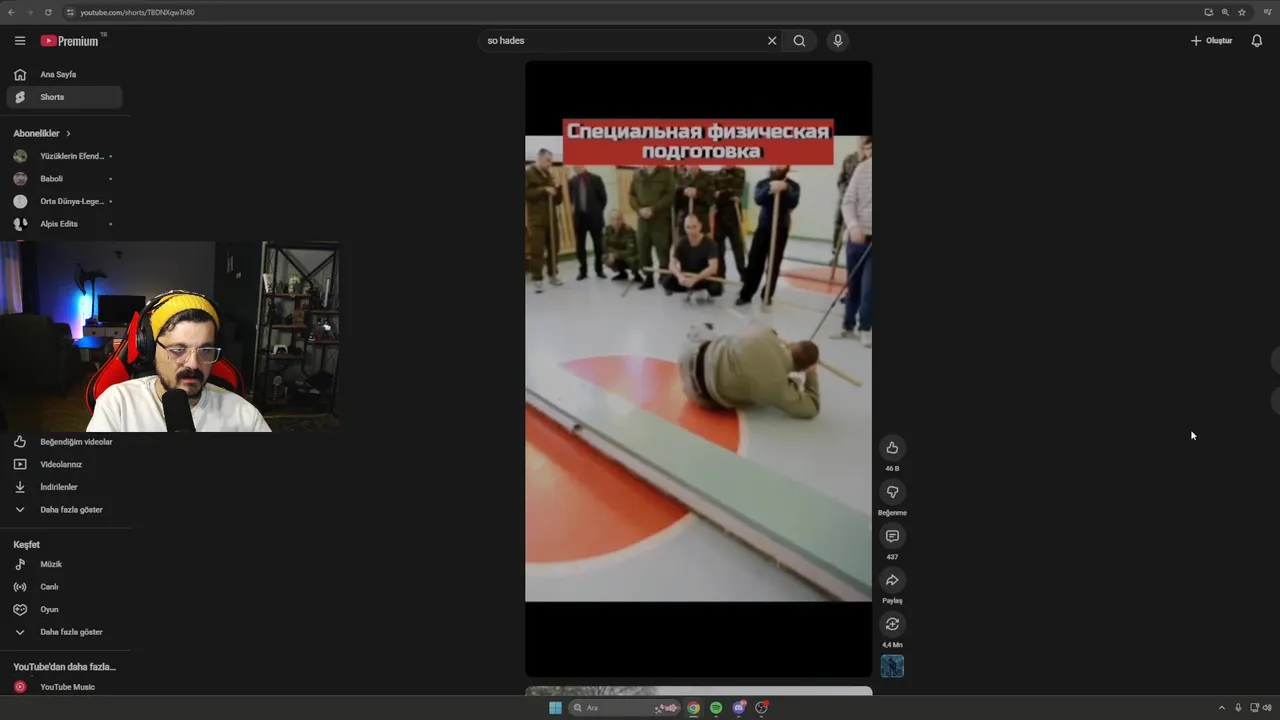Open Müzik in Keşfet section
This screenshot has width=1280, height=720.
64,564
